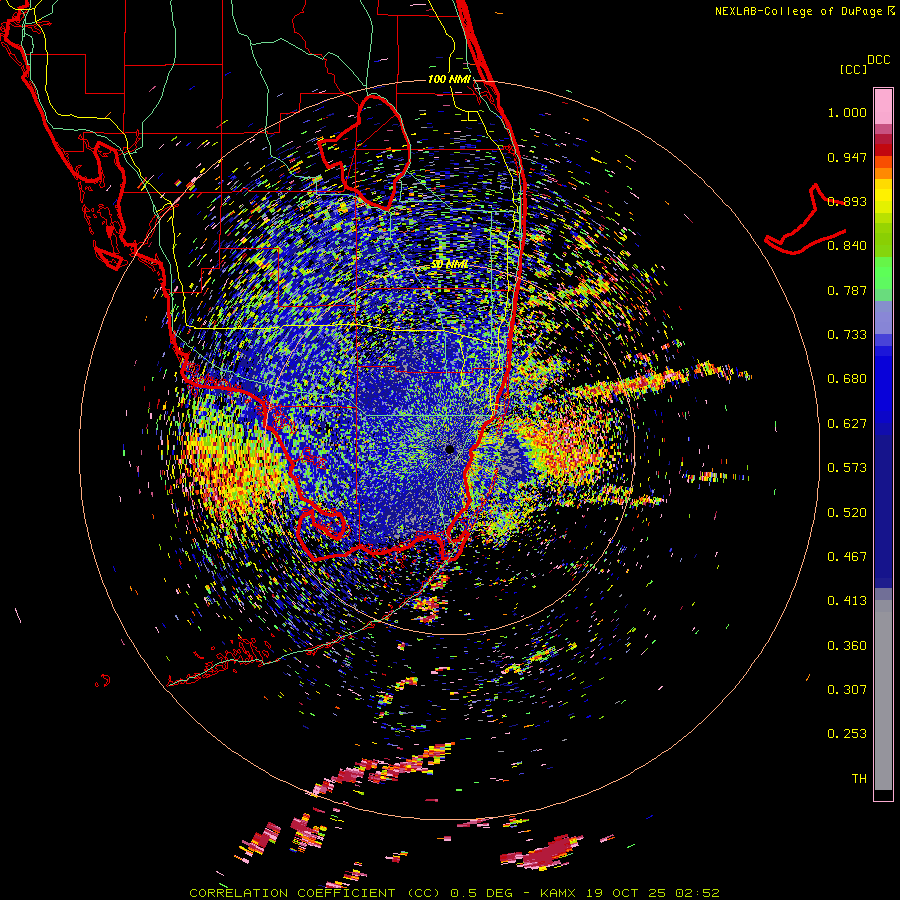Select the 0.893 scale value
The height and width of the screenshot is (900, 900).
[847, 201]
